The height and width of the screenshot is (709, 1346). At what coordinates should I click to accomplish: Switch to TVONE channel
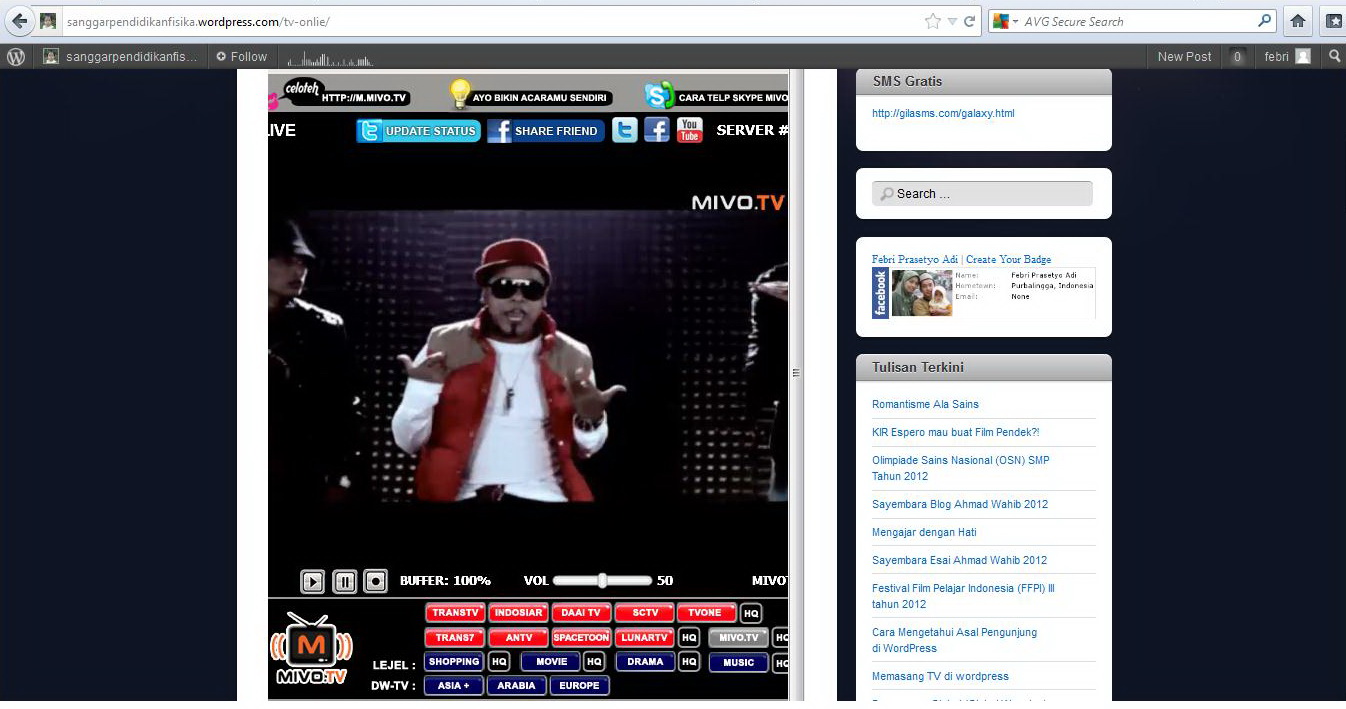point(706,613)
